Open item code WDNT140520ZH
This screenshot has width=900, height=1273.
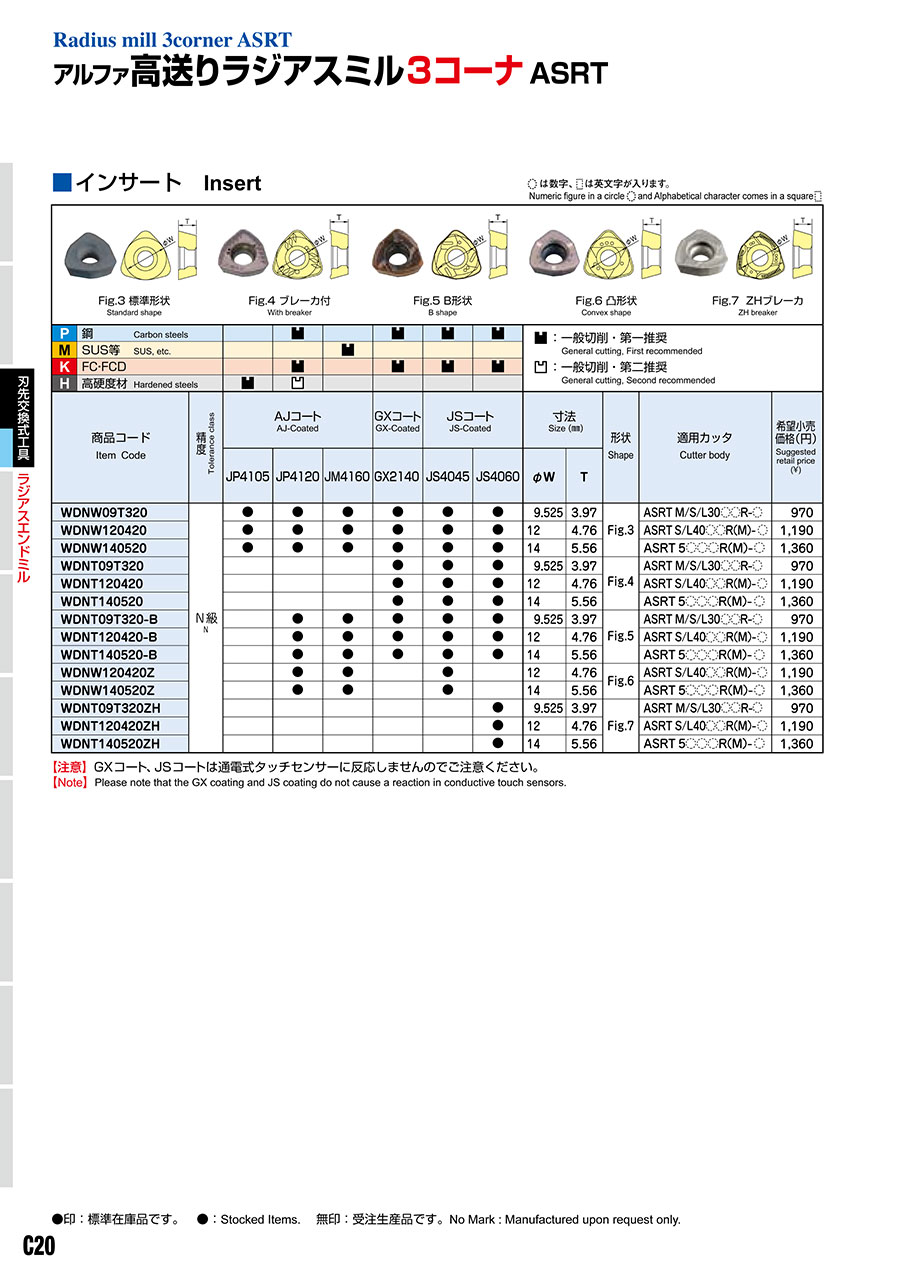pos(110,744)
